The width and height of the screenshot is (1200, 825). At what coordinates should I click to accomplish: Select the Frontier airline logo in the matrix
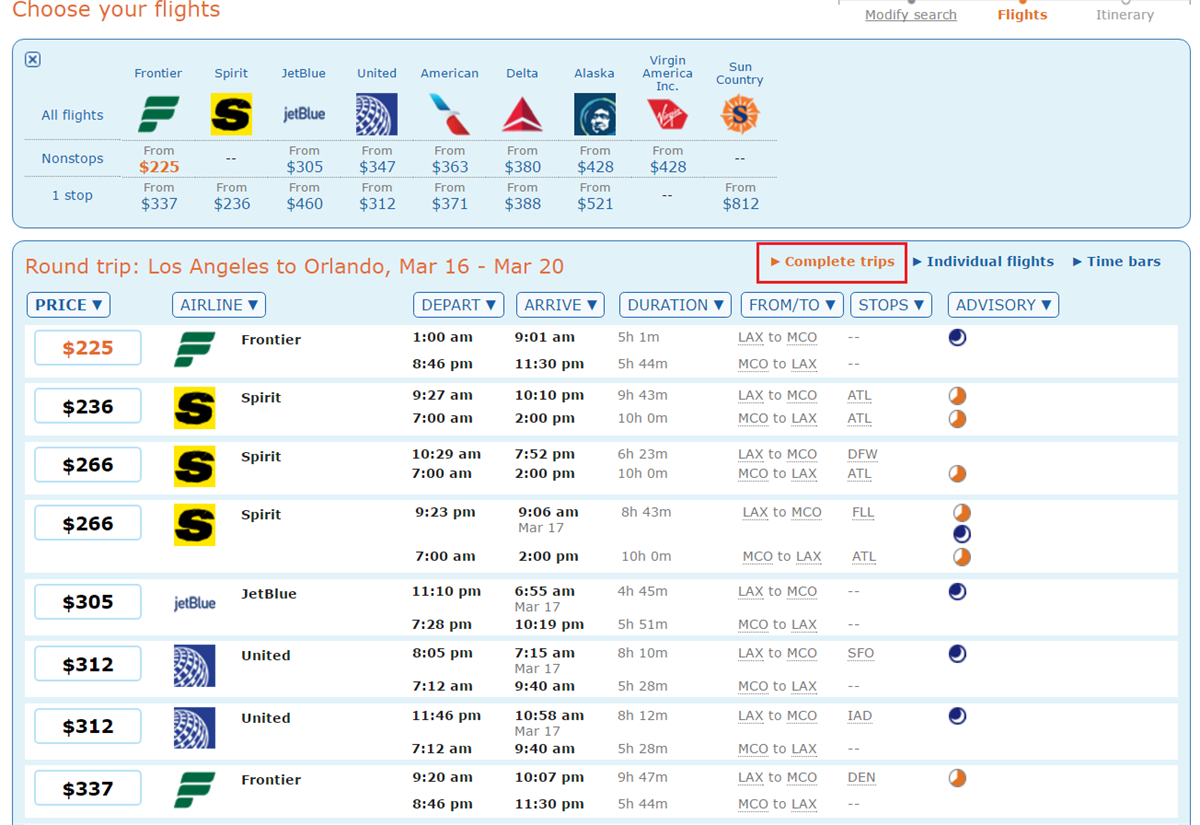(x=158, y=113)
